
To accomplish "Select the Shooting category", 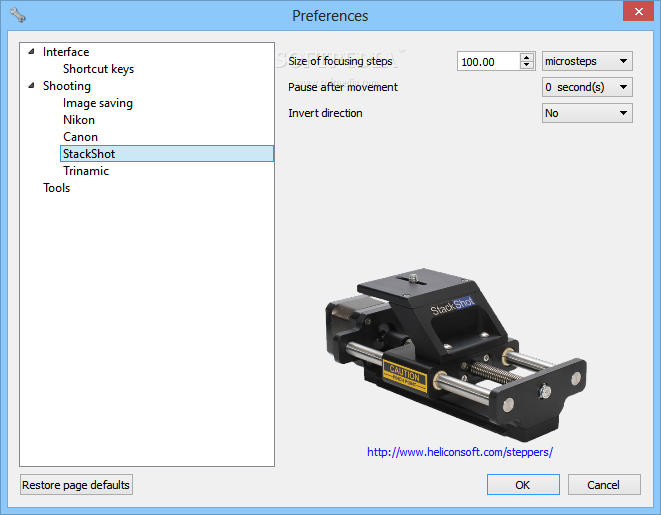I will coord(67,86).
